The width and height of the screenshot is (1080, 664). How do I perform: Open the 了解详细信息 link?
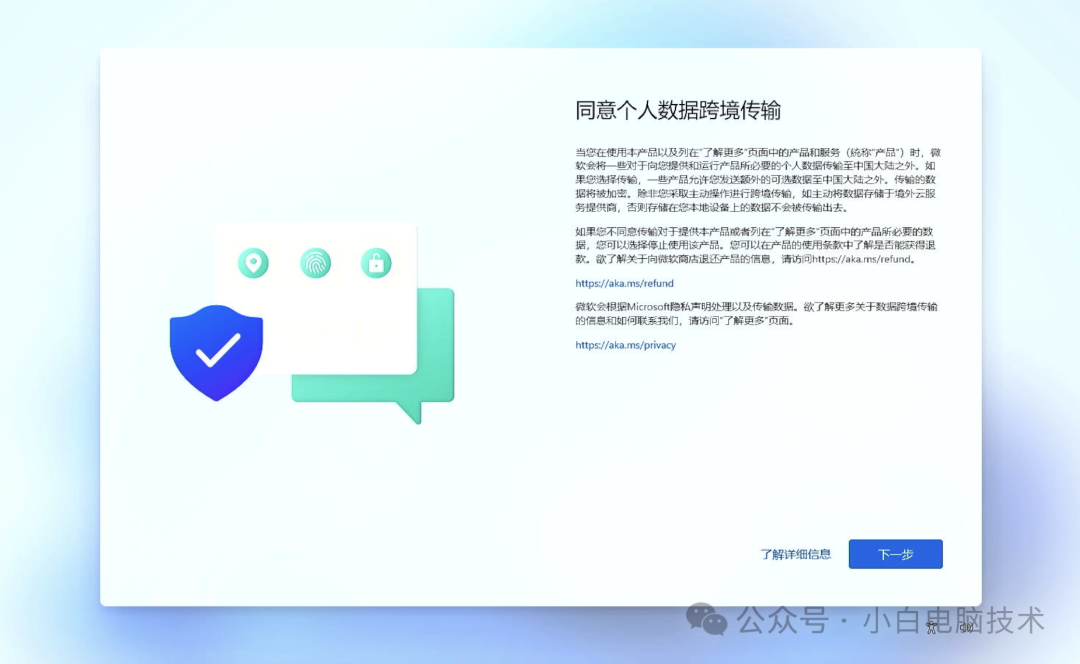(x=795, y=554)
